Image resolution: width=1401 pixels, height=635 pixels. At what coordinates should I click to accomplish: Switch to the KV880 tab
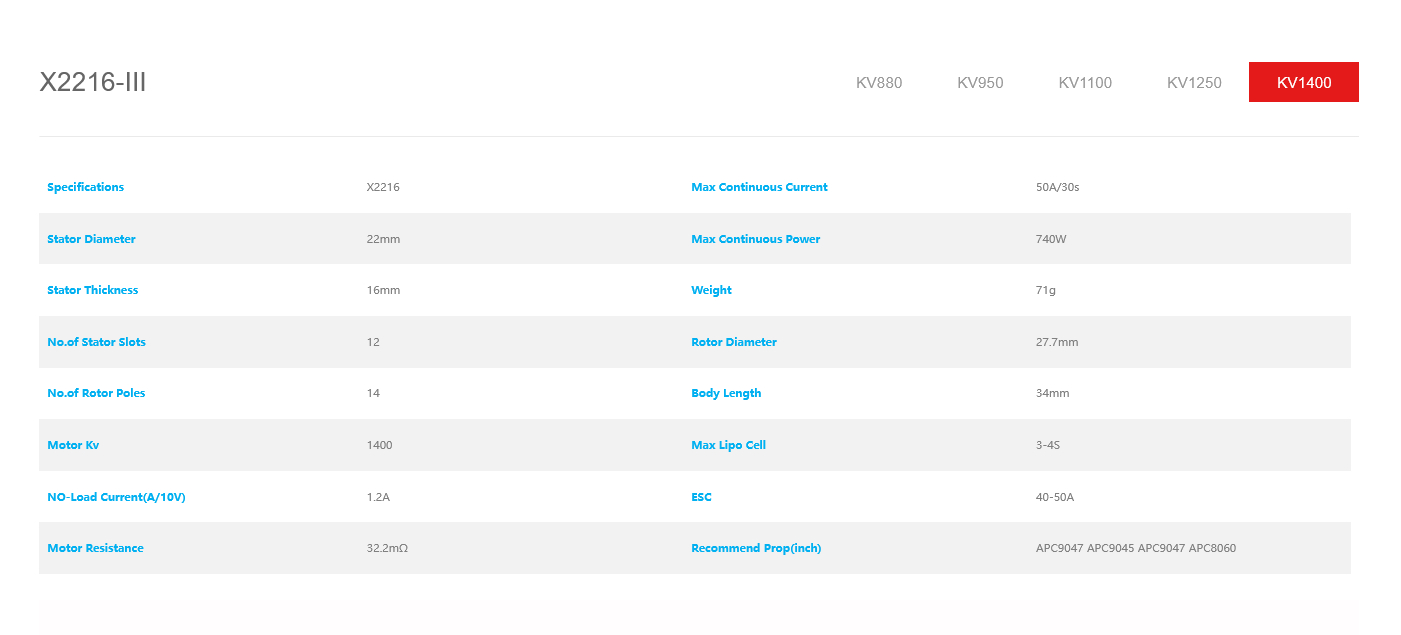click(879, 82)
